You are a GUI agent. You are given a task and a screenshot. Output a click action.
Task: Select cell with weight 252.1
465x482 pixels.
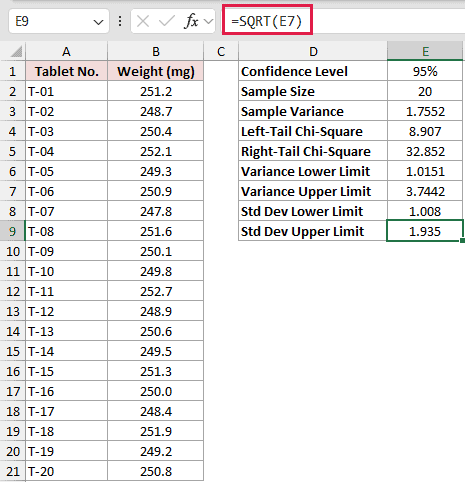pos(156,151)
